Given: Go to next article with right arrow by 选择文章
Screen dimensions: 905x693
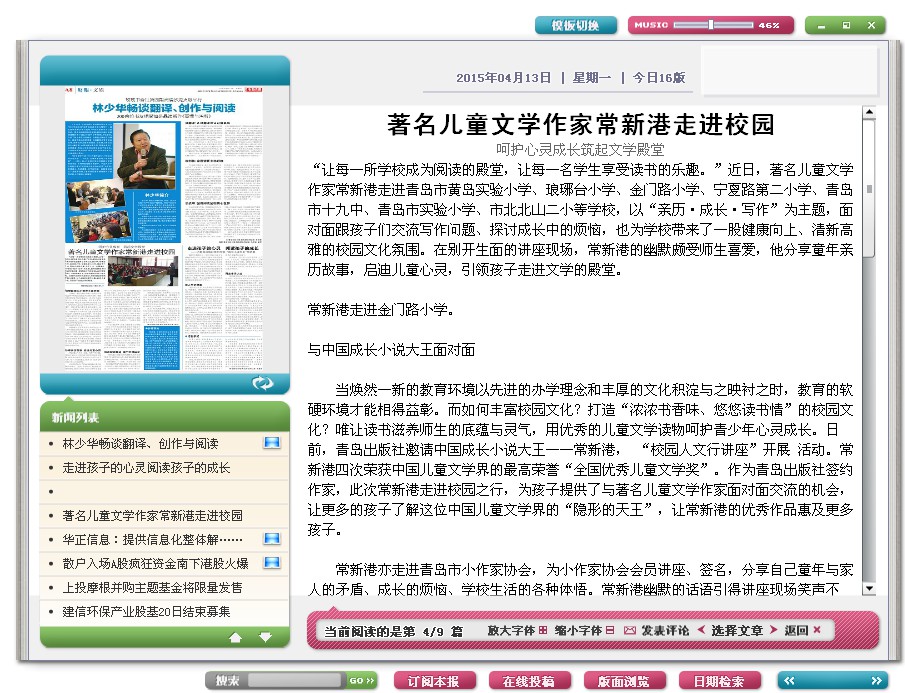Looking at the screenshot, I should [773, 630].
